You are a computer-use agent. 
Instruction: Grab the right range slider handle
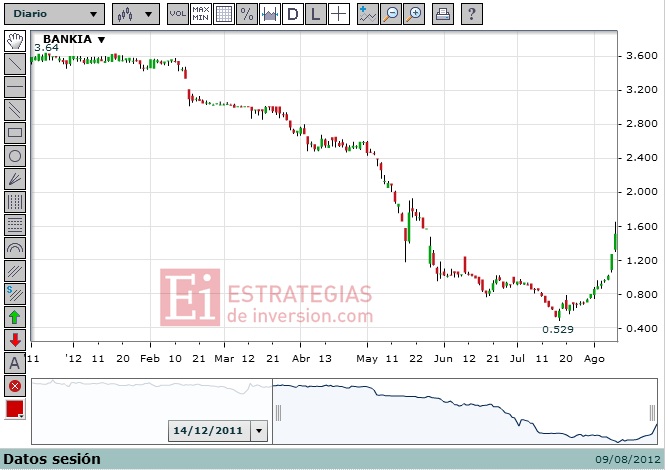pyautogui.click(x=652, y=413)
